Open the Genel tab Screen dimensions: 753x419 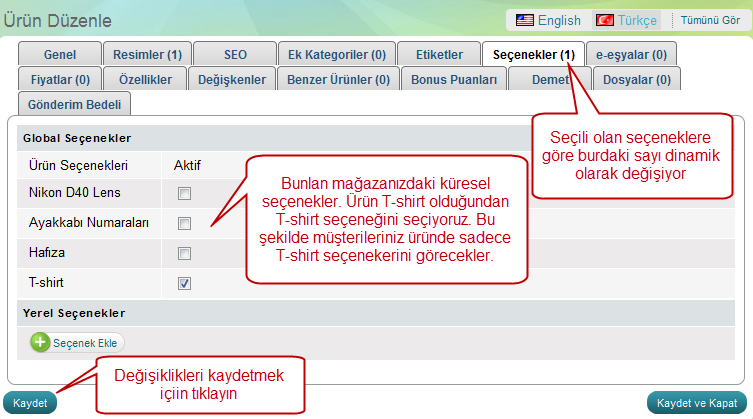pyautogui.click(x=61, y=54)
